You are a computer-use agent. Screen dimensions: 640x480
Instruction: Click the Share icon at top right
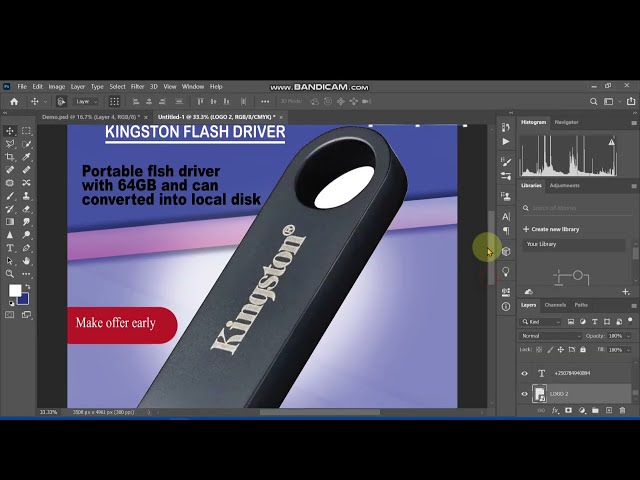point(631,101)
